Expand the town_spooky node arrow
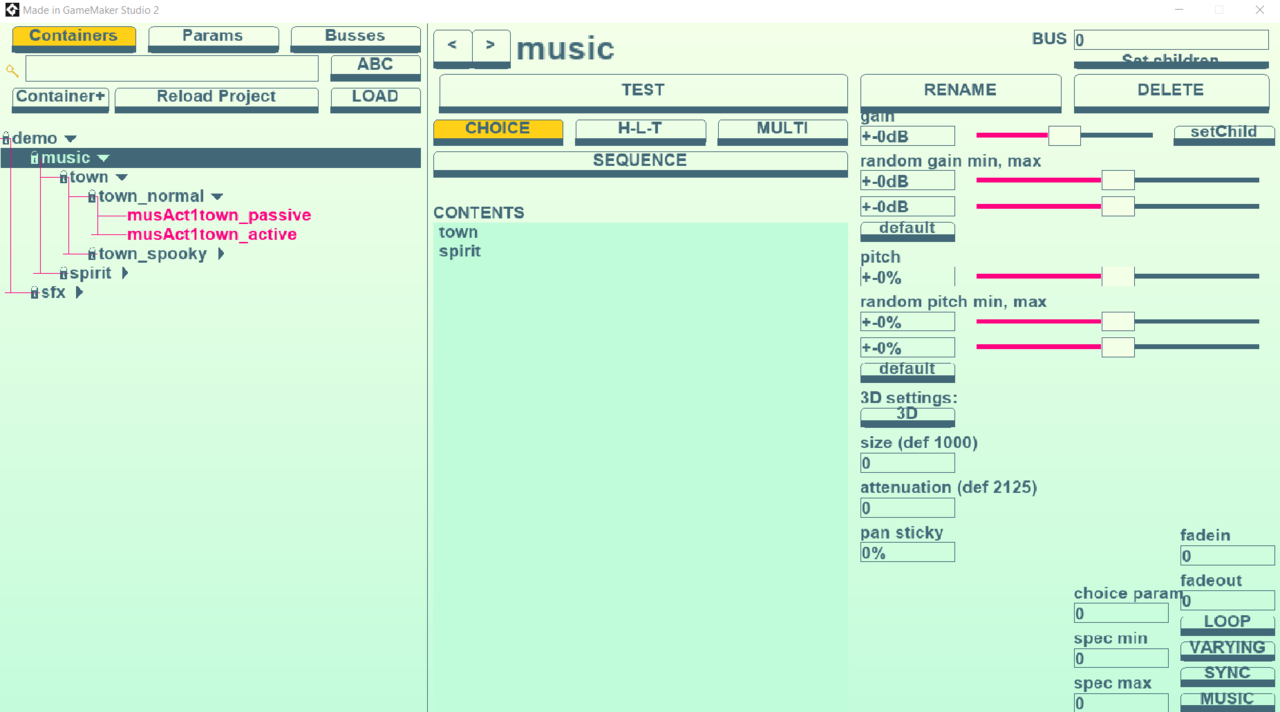1280x712 pixels. 221,254
